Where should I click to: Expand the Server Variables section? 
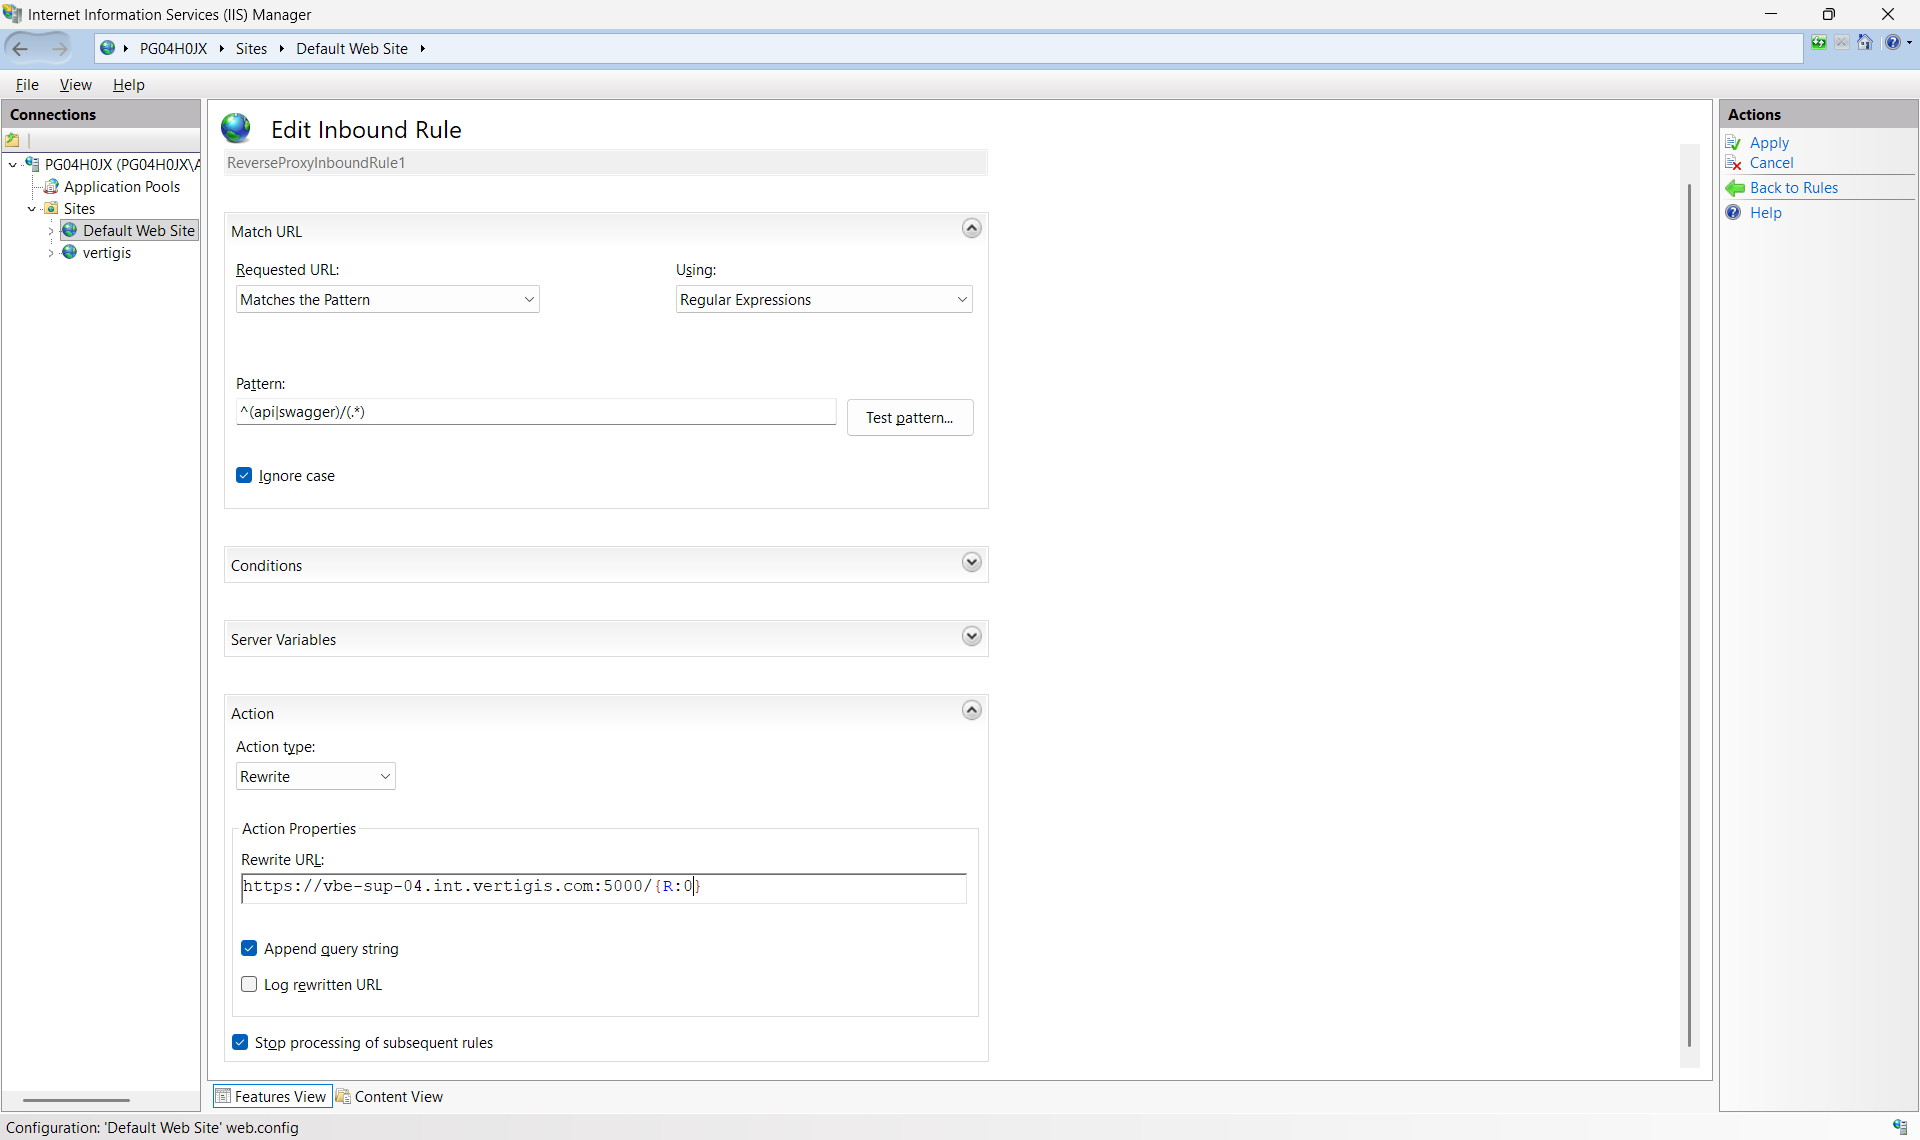click(971, 637)
